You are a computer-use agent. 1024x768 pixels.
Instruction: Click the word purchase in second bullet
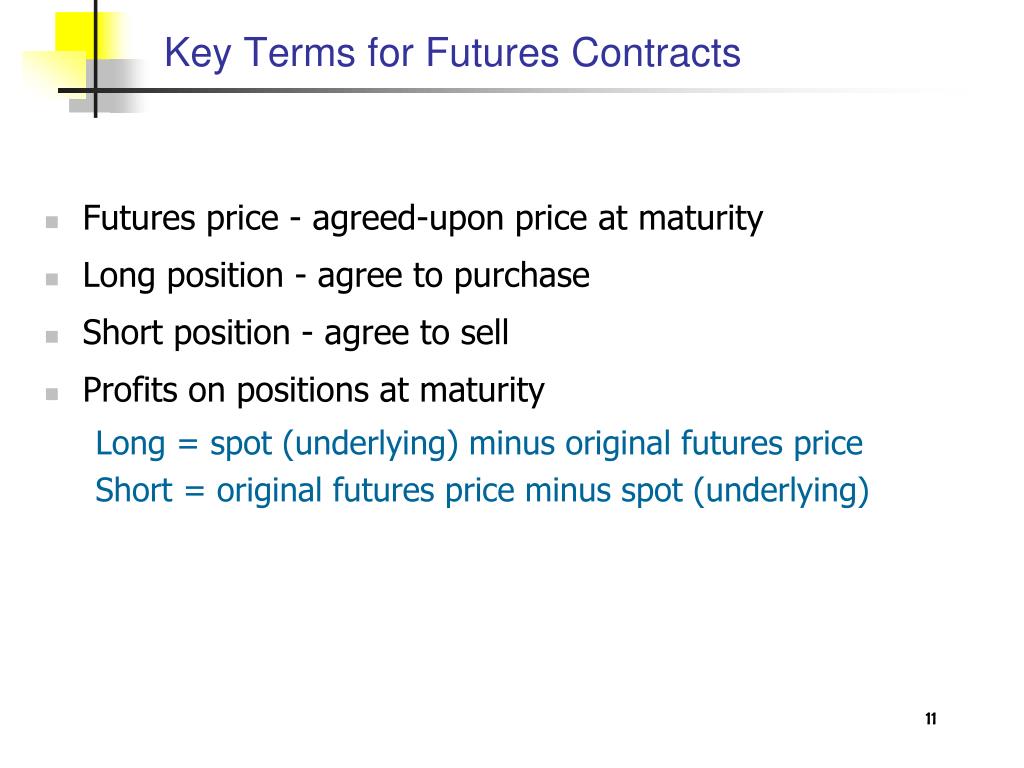(521, 277)
